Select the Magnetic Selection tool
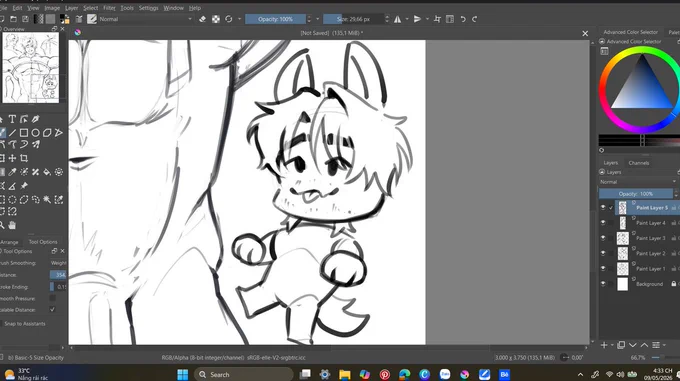This screenshot has height=381, width=680. click(12, 211)
